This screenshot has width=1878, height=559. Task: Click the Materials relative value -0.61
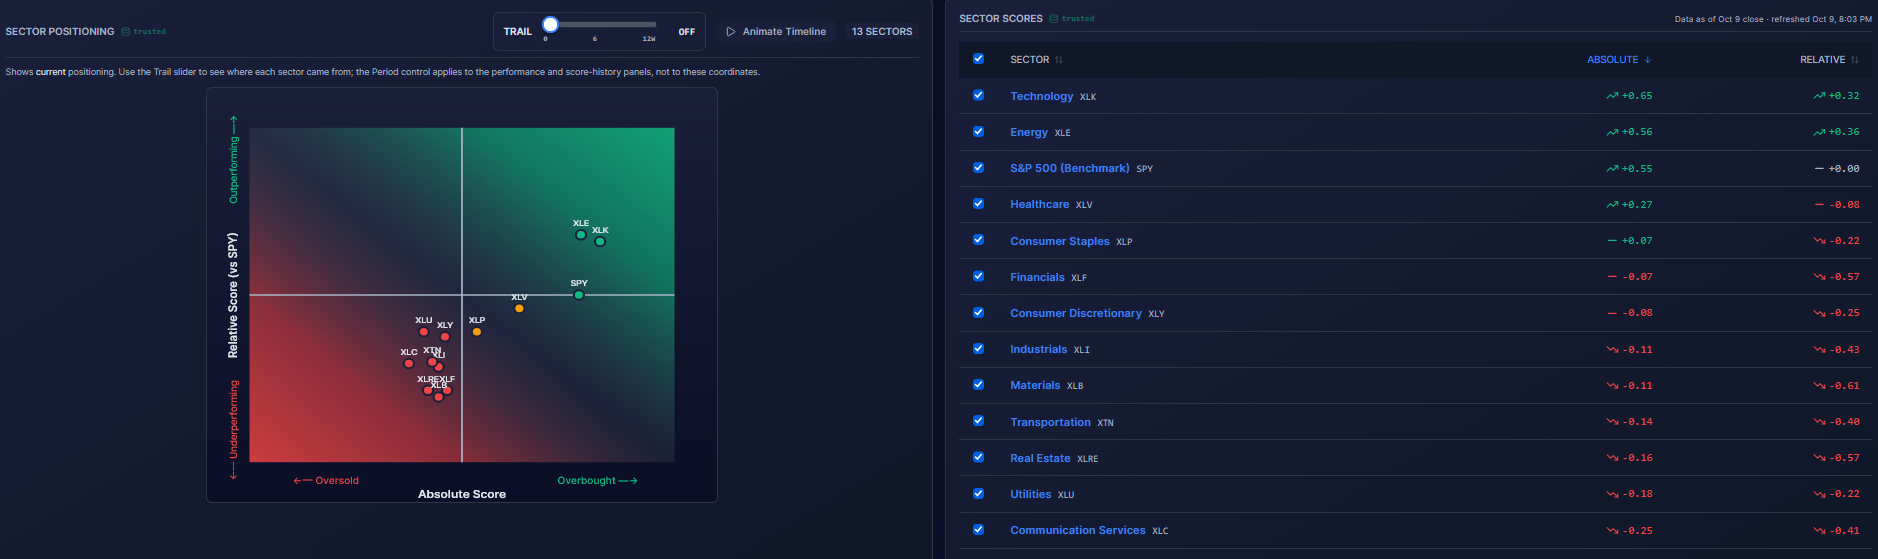click(1844, 385)
